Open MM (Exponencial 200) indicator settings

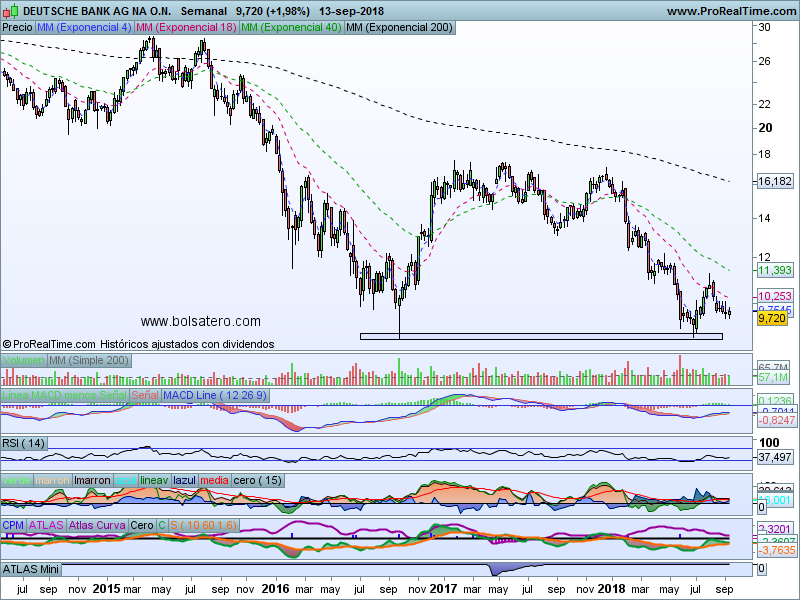397,28
